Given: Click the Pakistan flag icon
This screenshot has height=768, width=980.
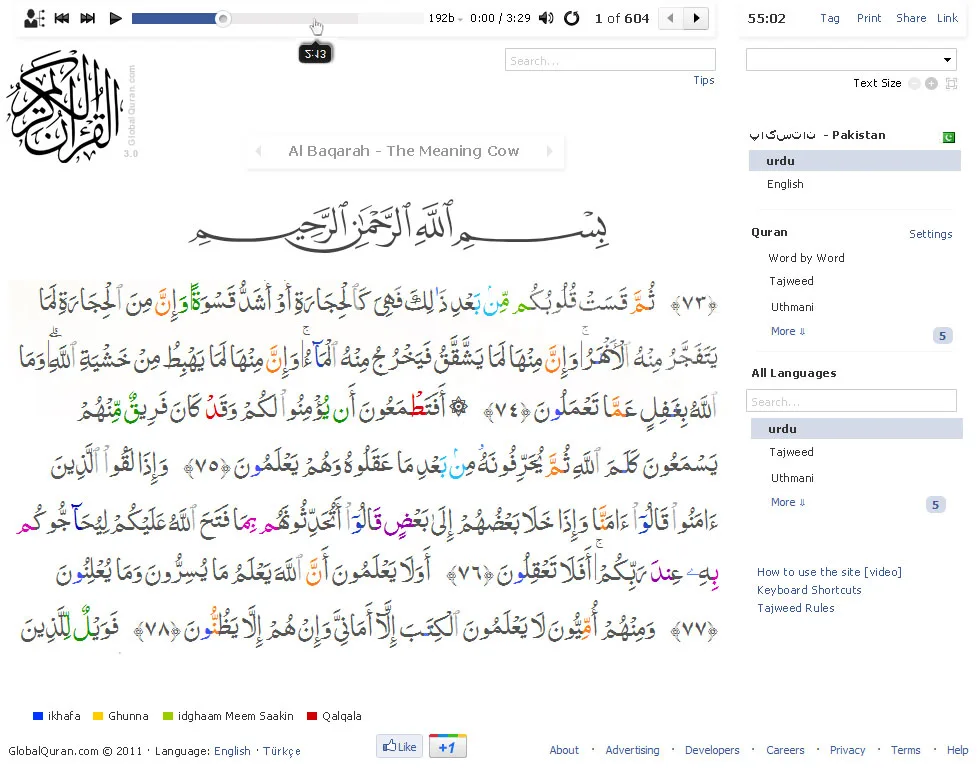Looking at the screenshot, I should pyautogui.click(x=949, y=137).
